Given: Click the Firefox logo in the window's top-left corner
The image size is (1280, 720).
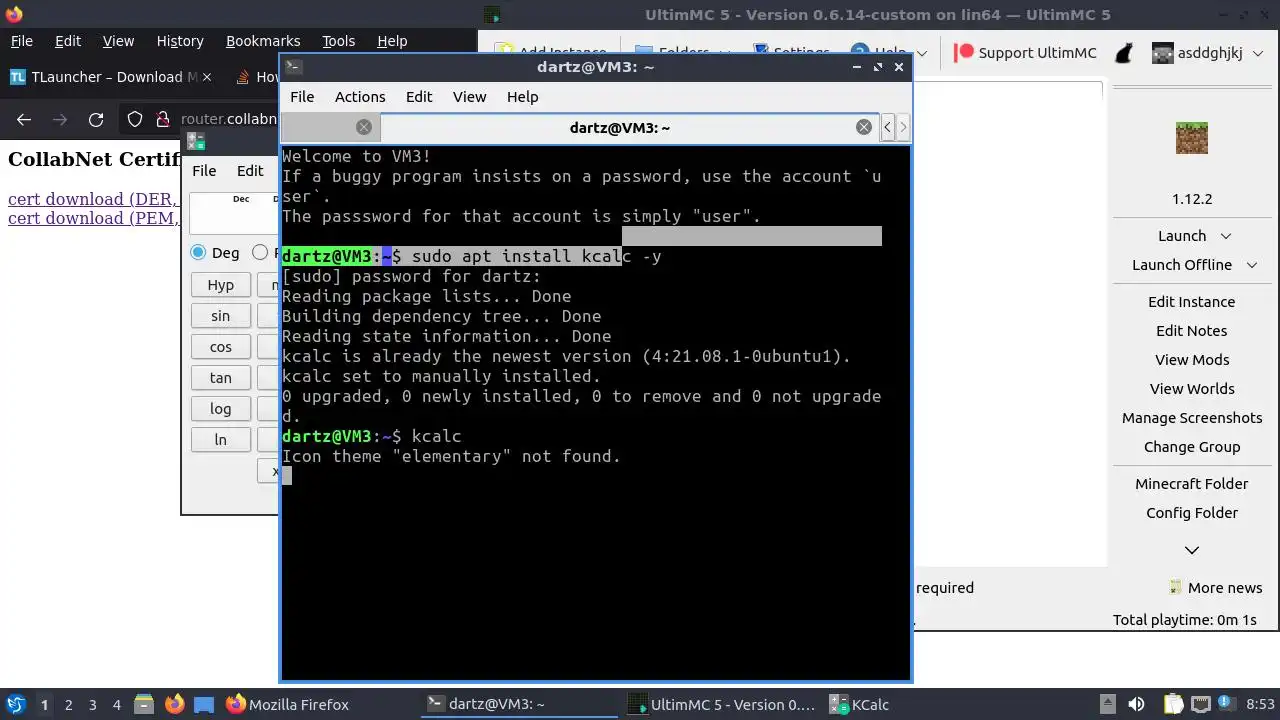Looking at the screenshot, I should pos(14,14).
